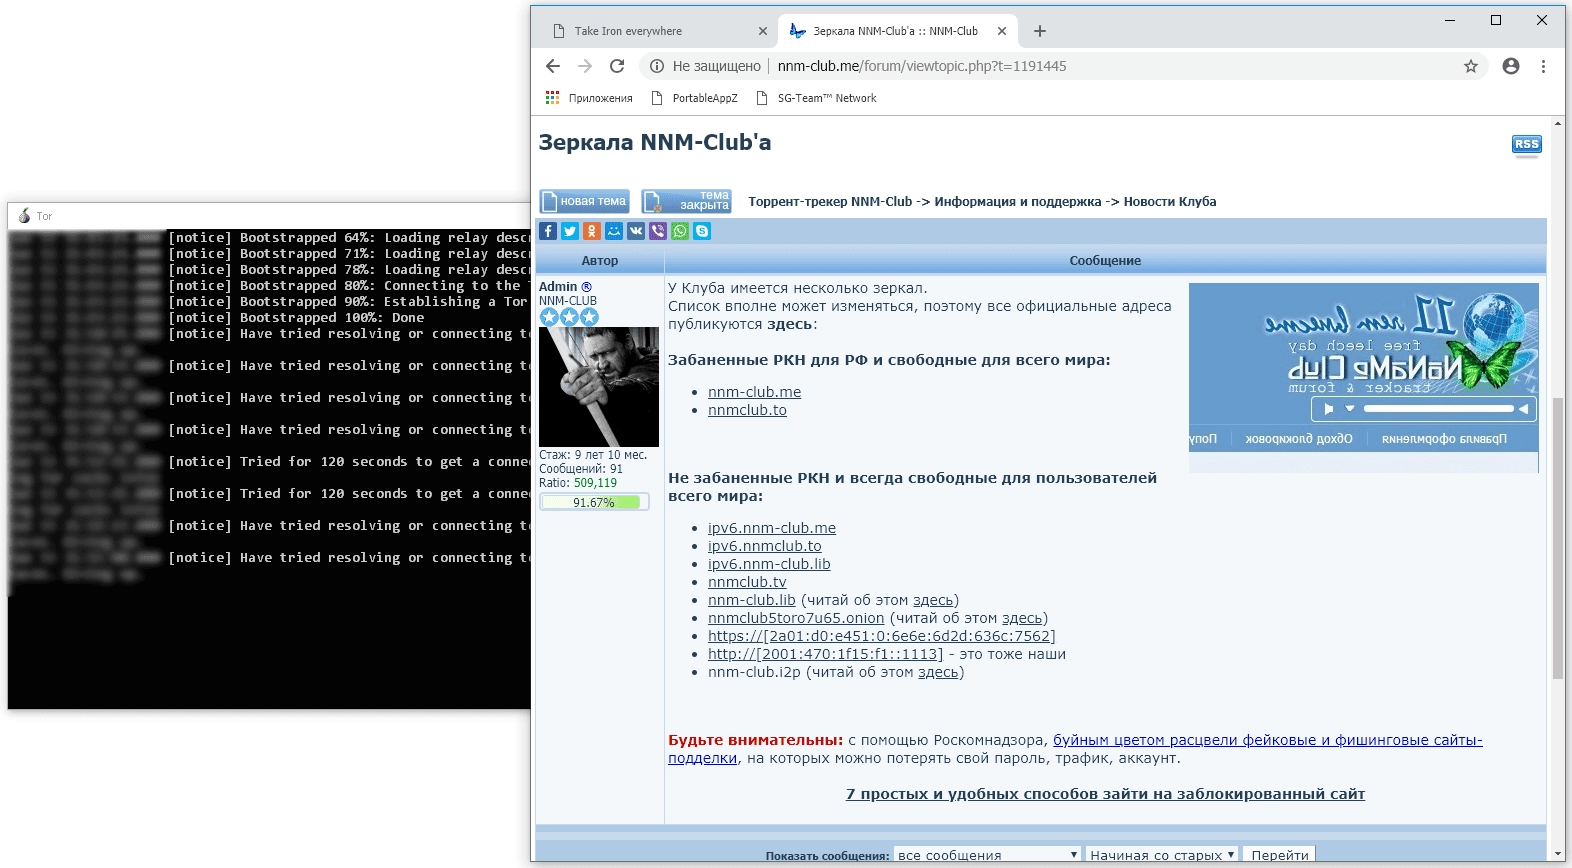Image resolution: width=1572 pixels, height=868 pixels.
Task: Share topic via Skype
Action: point(702,231)
